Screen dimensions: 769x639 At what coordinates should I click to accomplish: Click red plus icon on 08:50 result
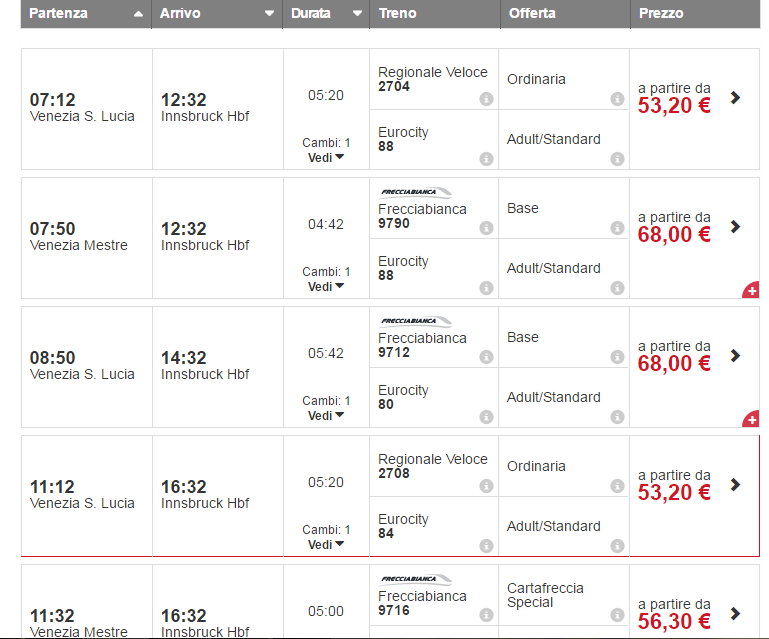pos(751,420)
